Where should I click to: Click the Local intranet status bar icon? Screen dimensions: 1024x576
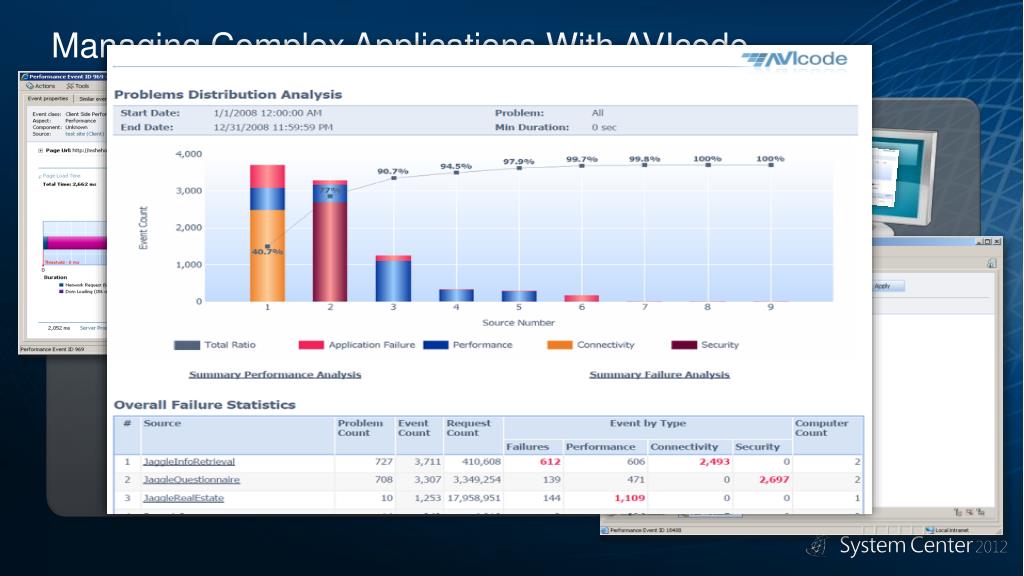(931, 530)
